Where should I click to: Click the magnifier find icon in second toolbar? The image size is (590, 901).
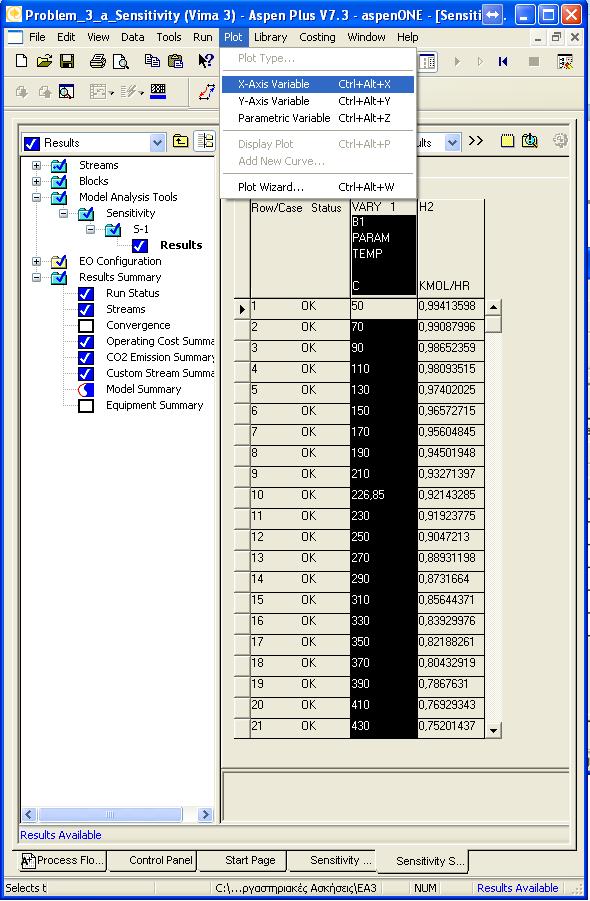(67, 91)
